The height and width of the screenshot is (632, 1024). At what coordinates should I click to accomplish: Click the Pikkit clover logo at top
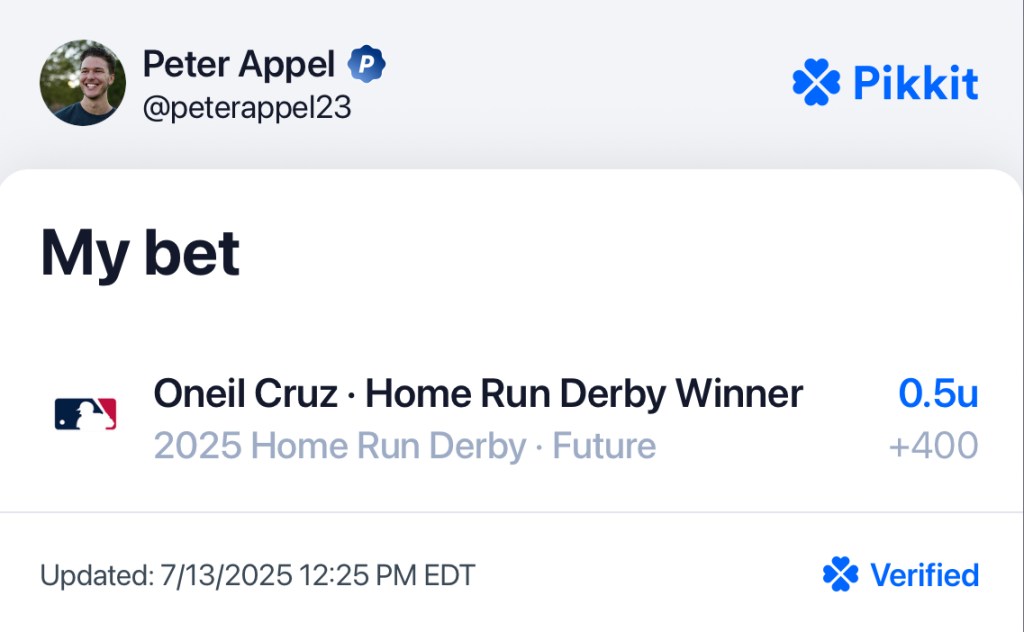coord(816,82)
